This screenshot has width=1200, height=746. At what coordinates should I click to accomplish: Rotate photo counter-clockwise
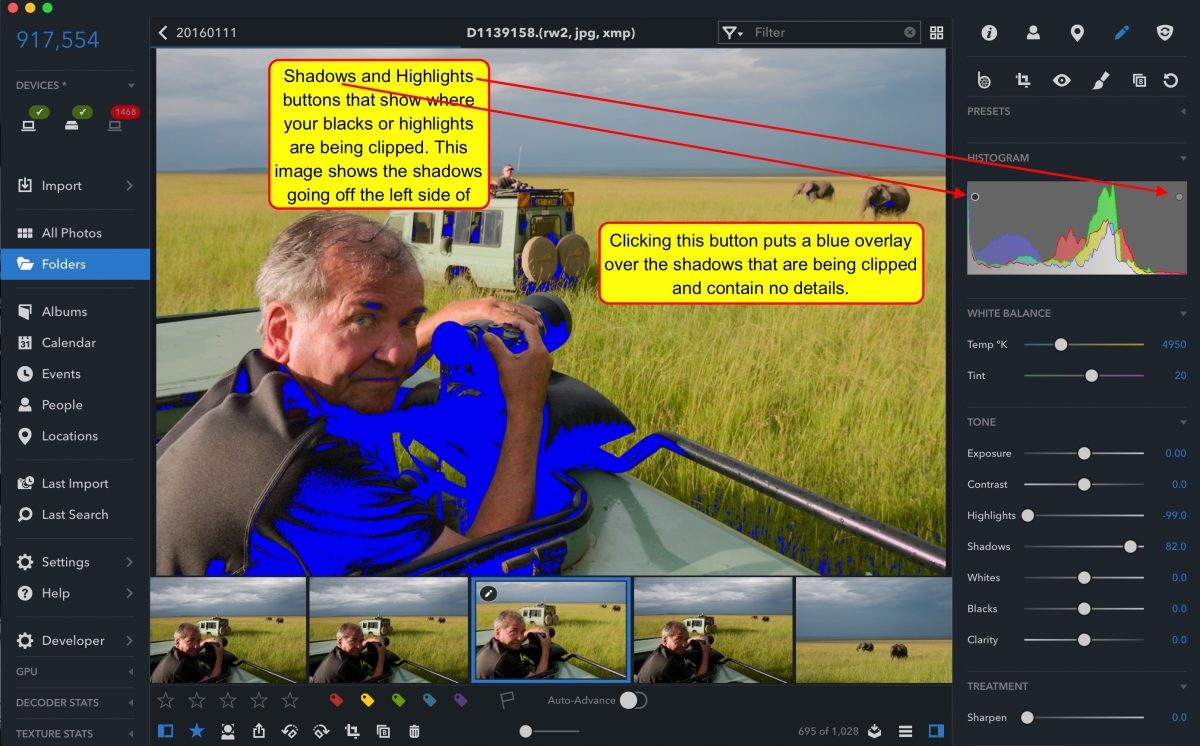(290, 731)
